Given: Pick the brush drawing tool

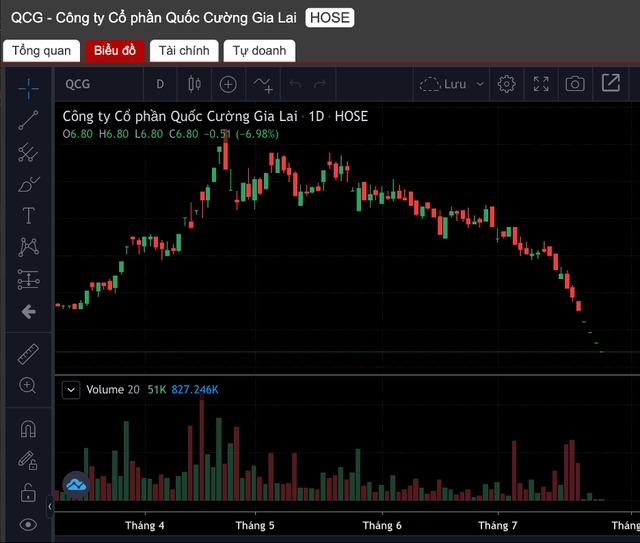Looking at the screenshot, I should 28,184.
